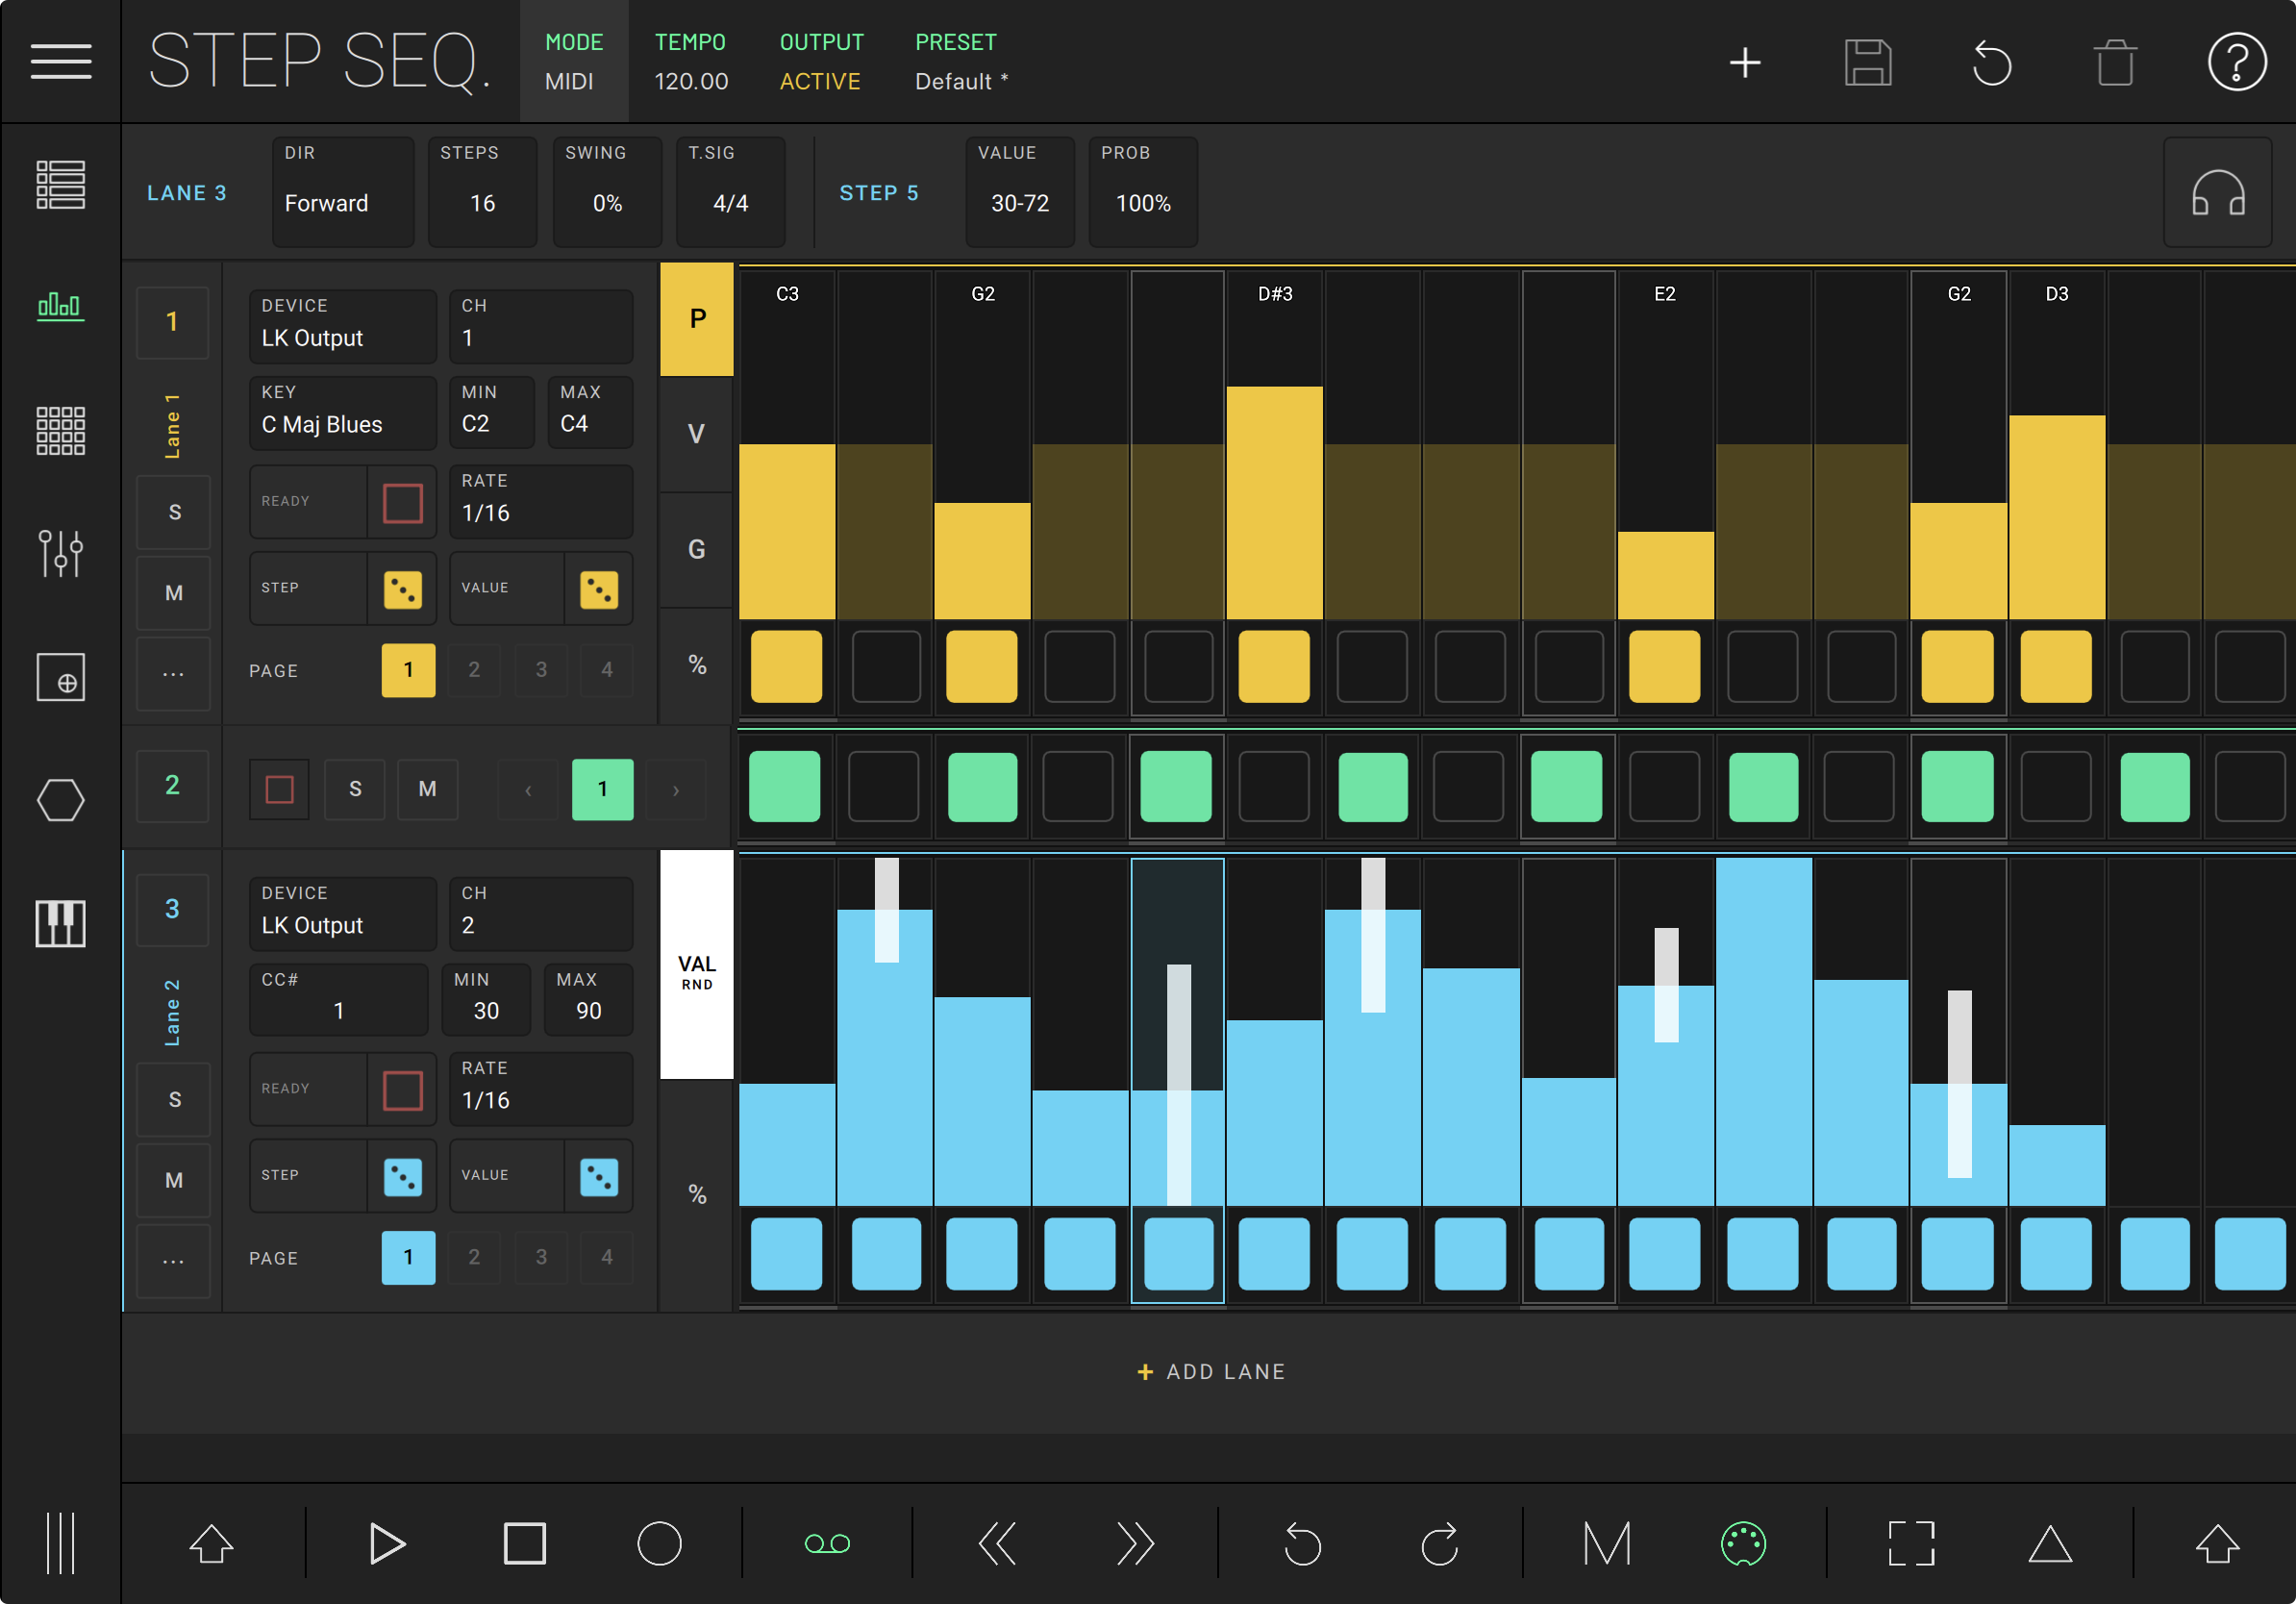Toggle Lane 1 READY red square
Image resolution: width=2296 pixels, height=1604 pixels.
[x=403, y=502]
